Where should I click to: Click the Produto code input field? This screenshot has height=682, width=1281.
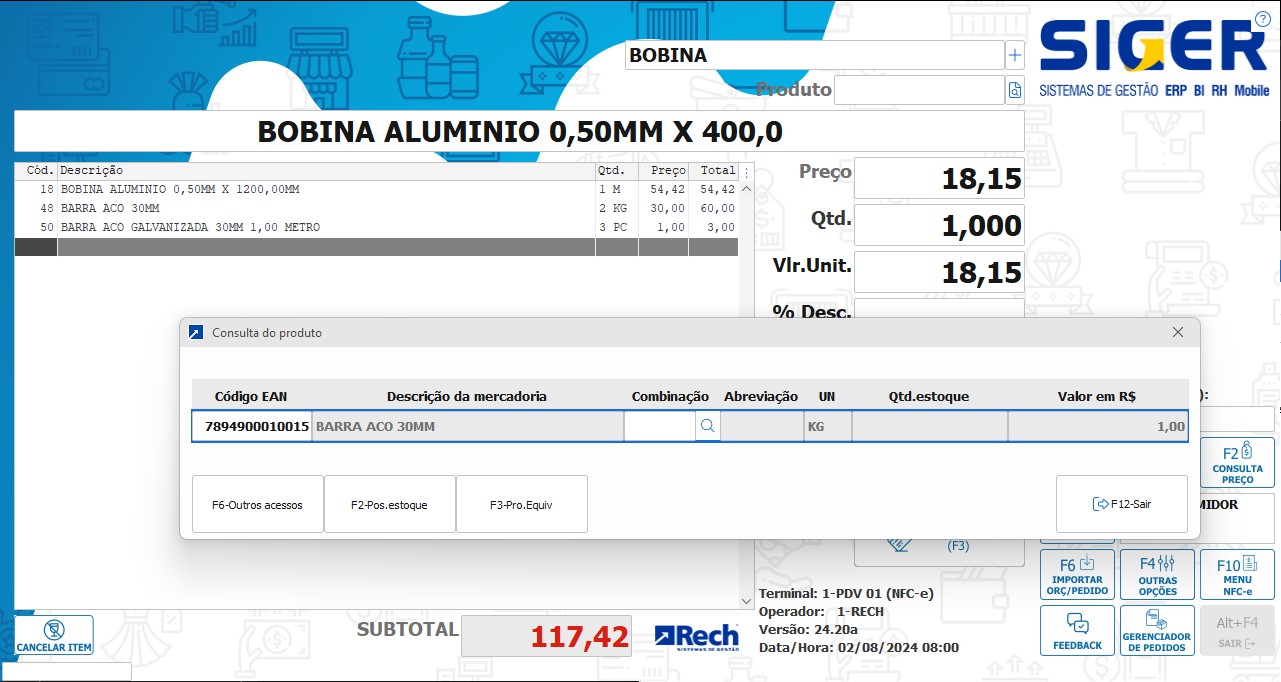coord(919,90)
